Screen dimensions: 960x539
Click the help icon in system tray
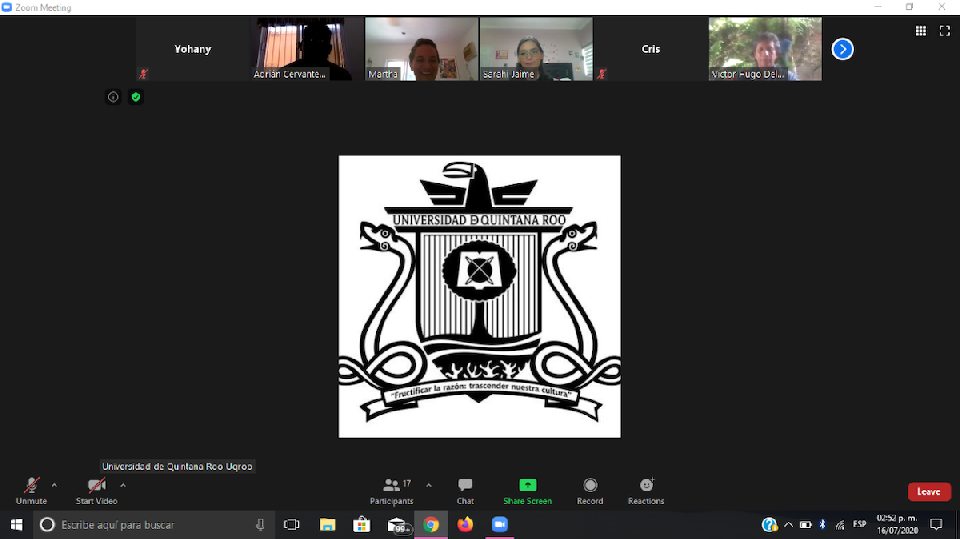pos(769,525)
